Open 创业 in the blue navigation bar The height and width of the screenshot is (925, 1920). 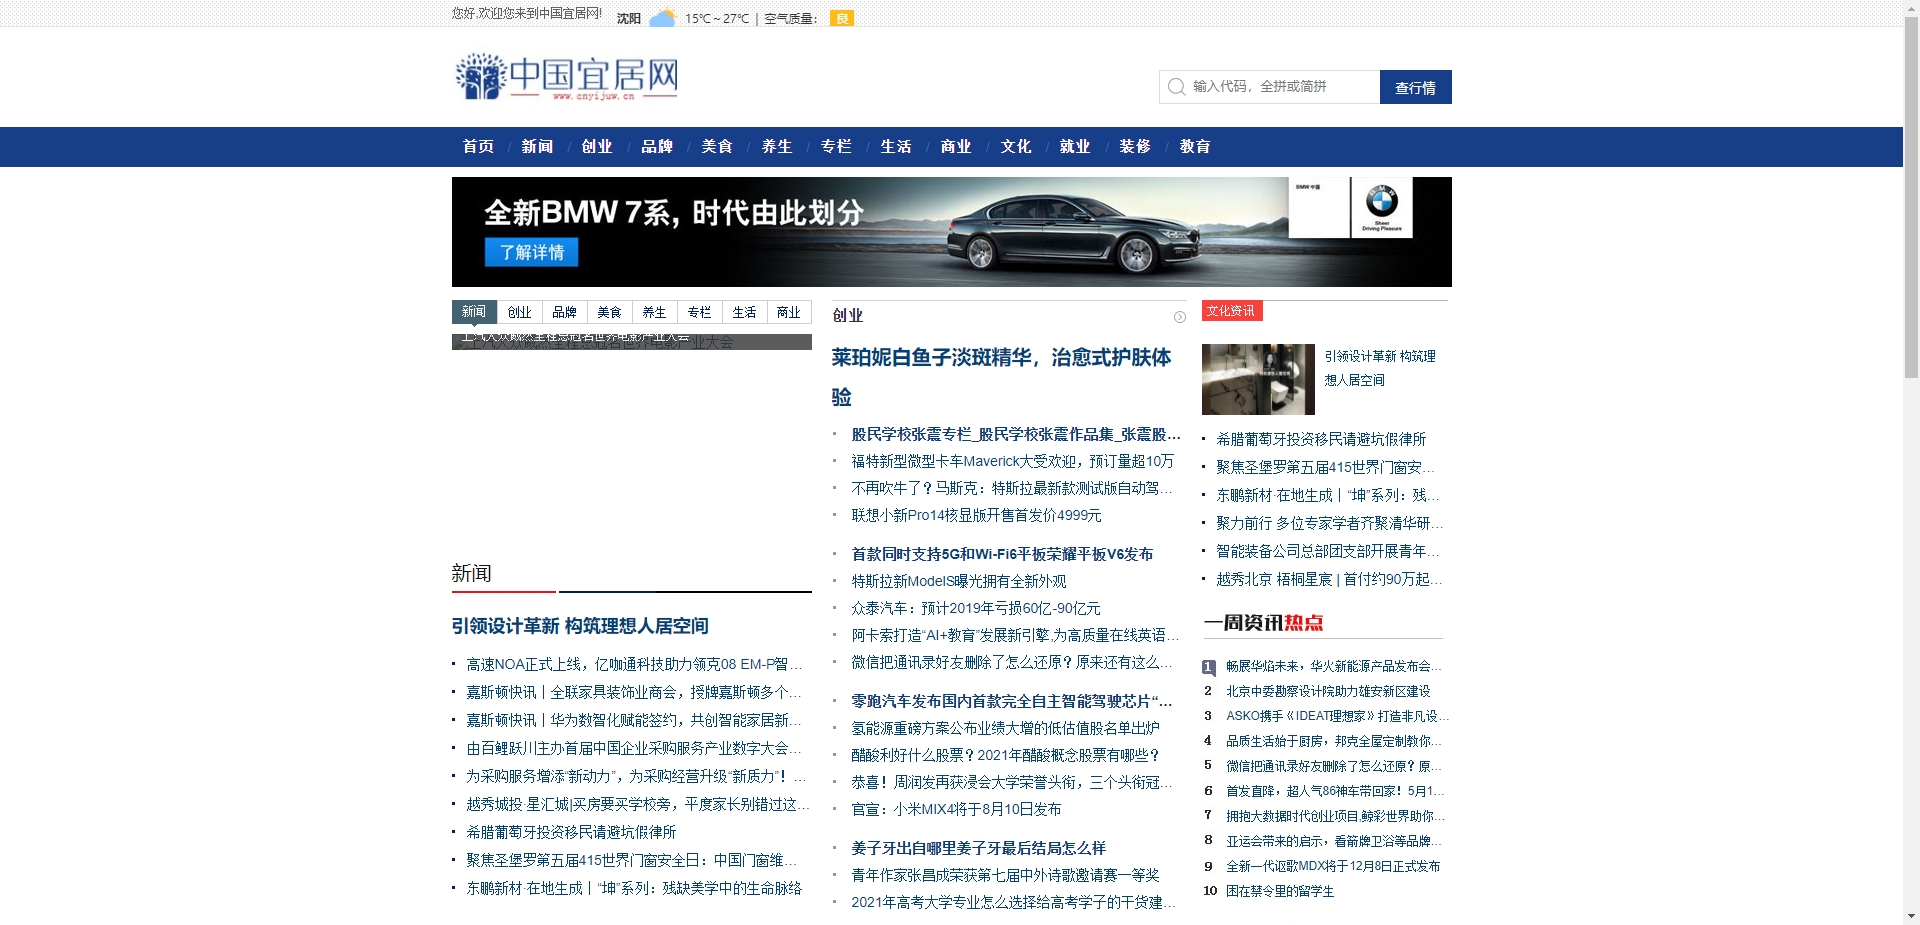pyautogui.click(x=597, y=146)
